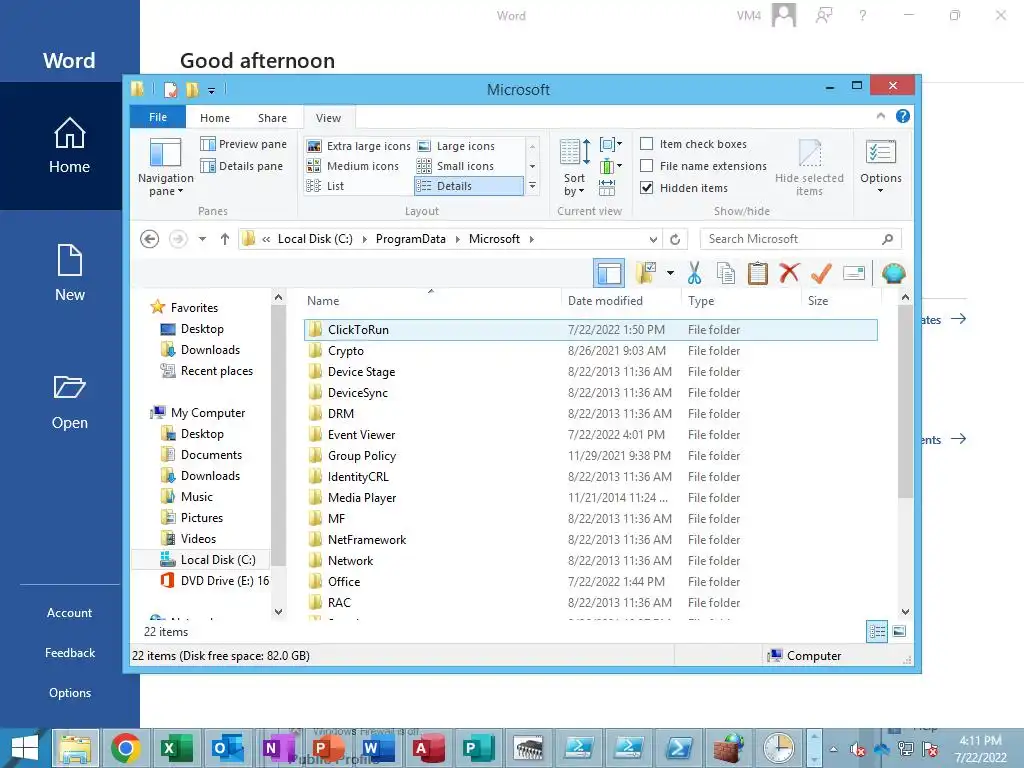Sort by Date modified column header

(620, 301)
